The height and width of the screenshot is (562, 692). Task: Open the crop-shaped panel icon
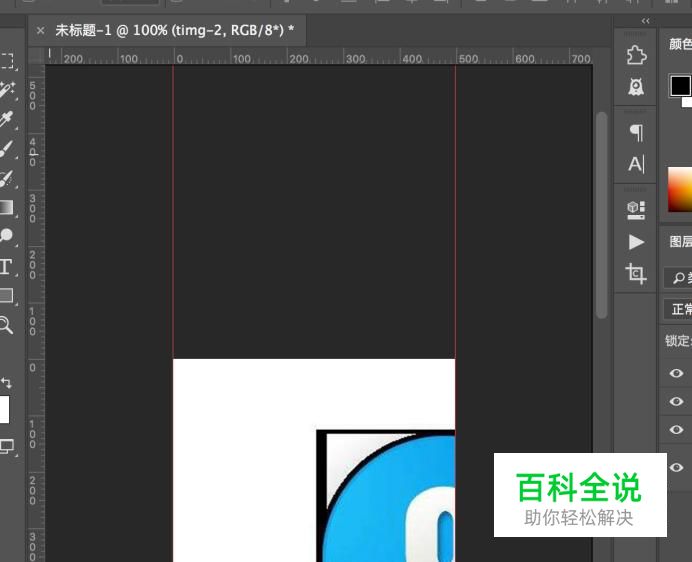pyautogui.click(x=636, y=274)
